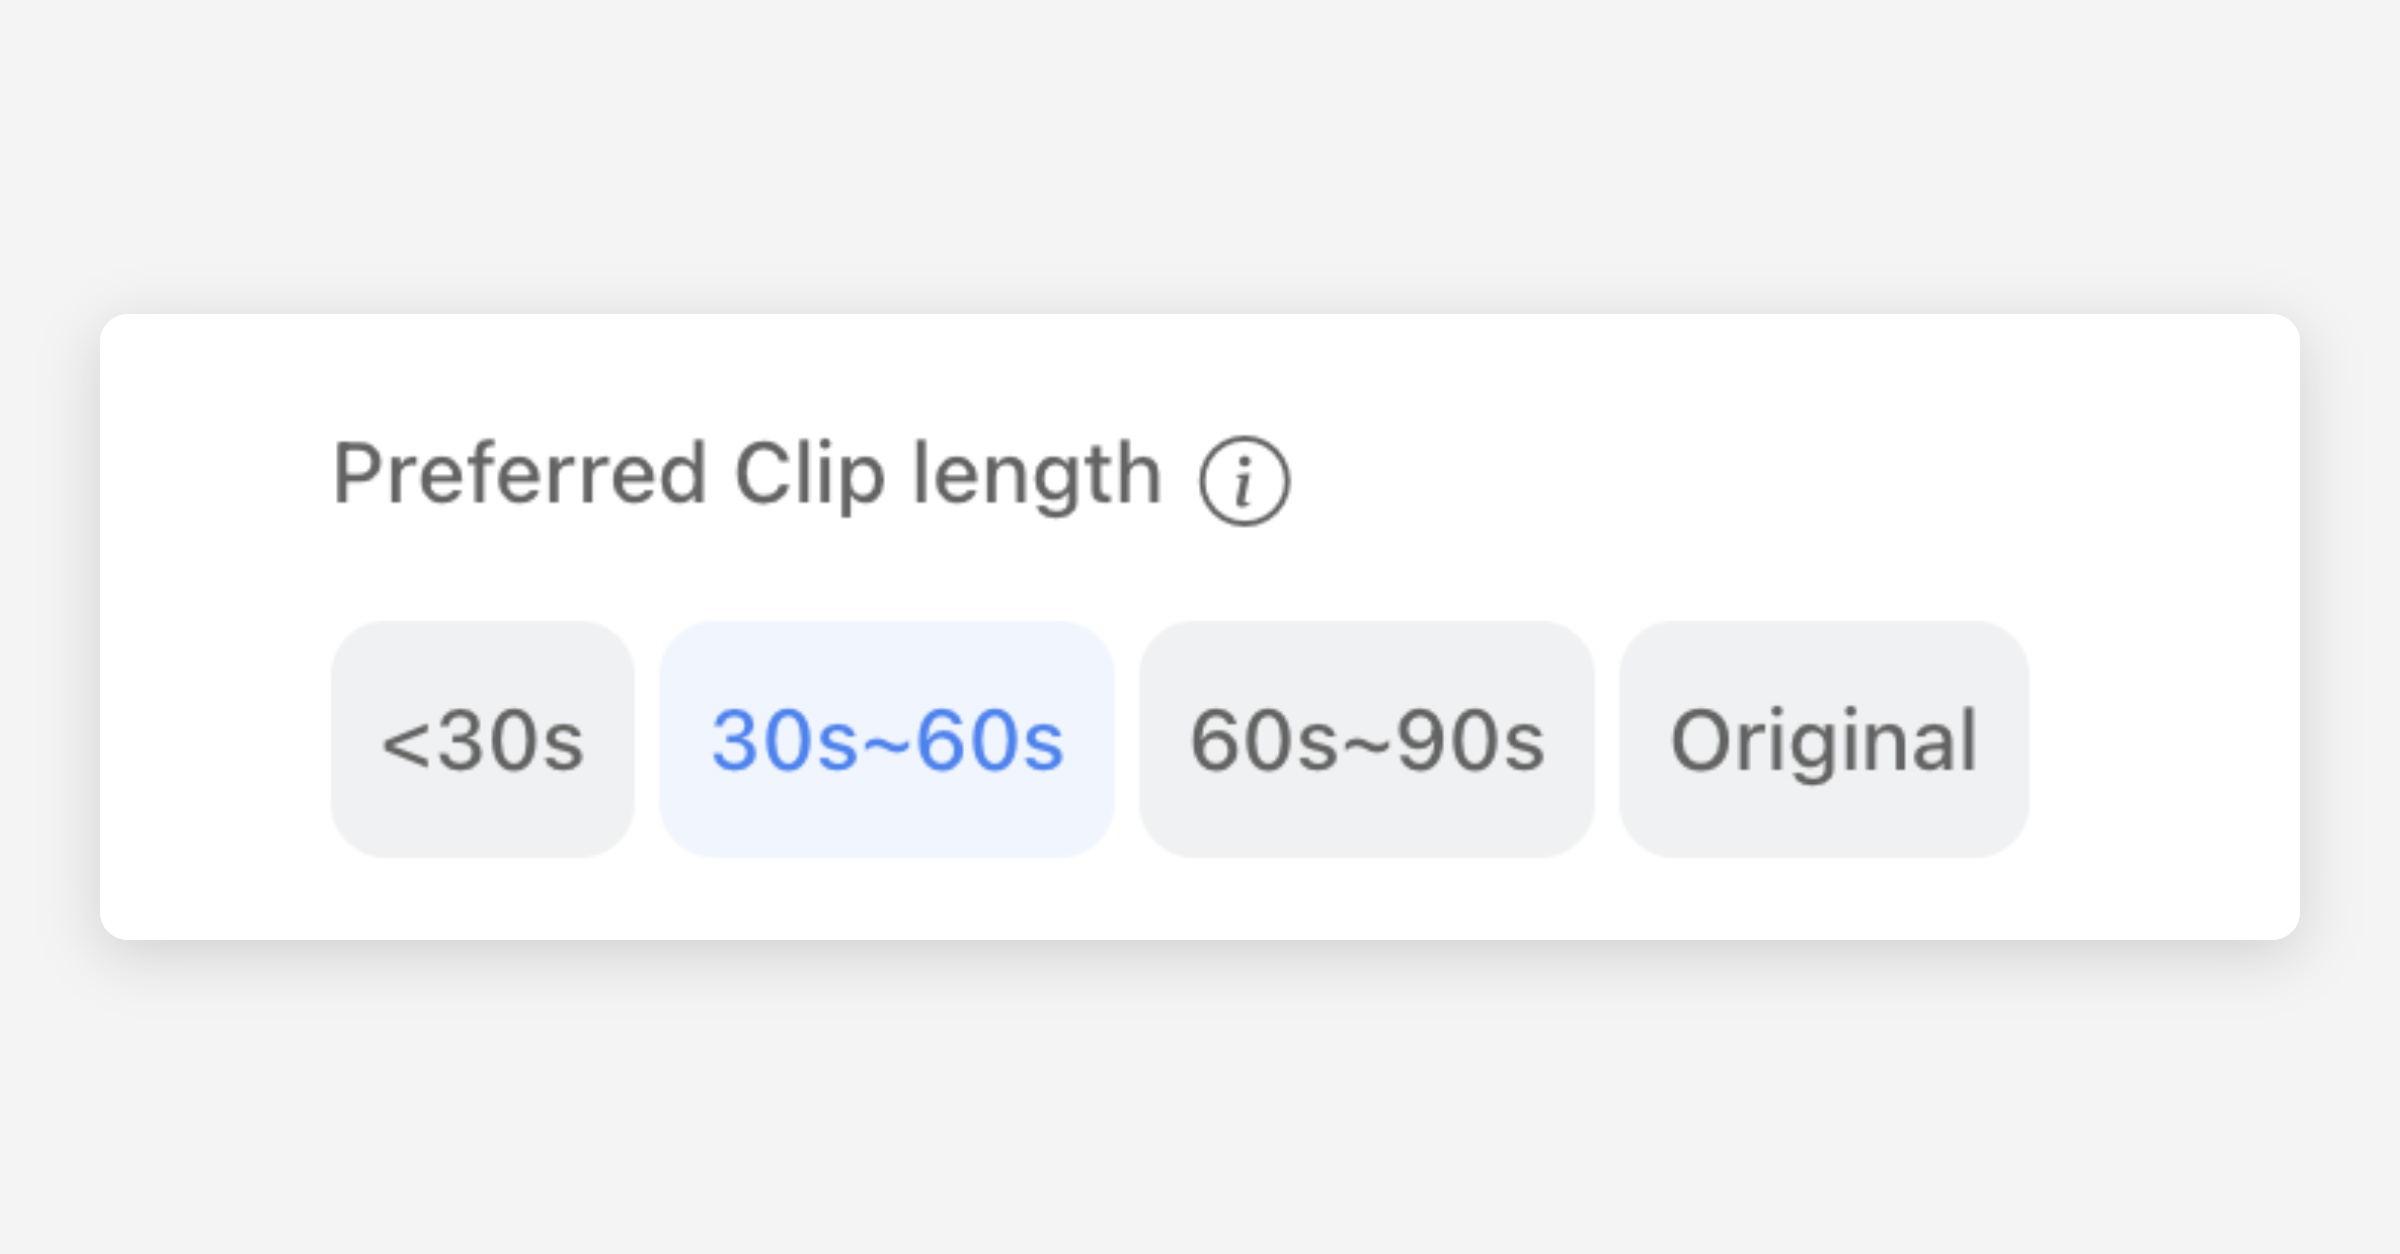This screenshot has height=1254, width=2400.
Task: Show help for clip length via info icon
Action: coord(1244,481)
